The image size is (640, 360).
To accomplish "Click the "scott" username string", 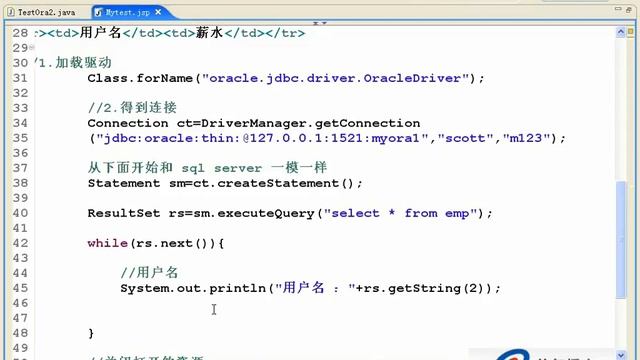I will [x=465, y=138].
